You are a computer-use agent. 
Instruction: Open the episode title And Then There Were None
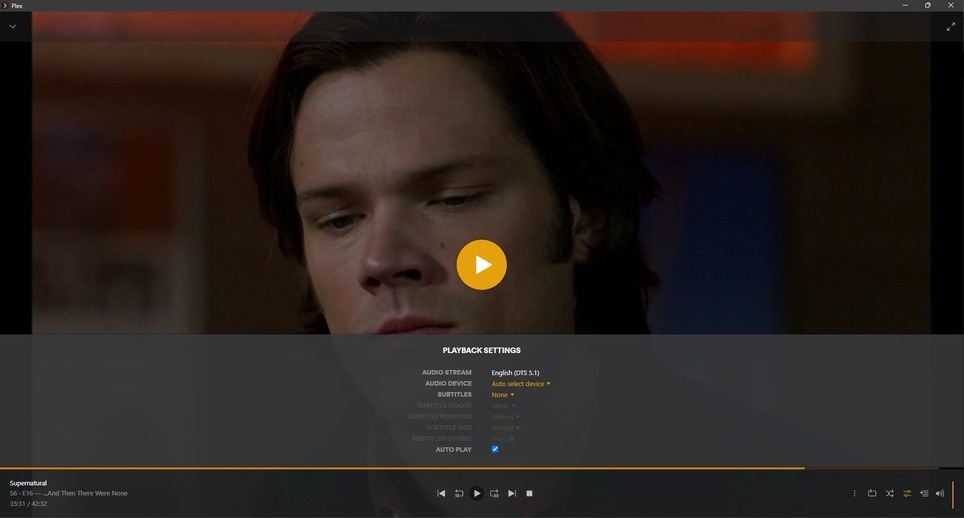click(85, 493)
